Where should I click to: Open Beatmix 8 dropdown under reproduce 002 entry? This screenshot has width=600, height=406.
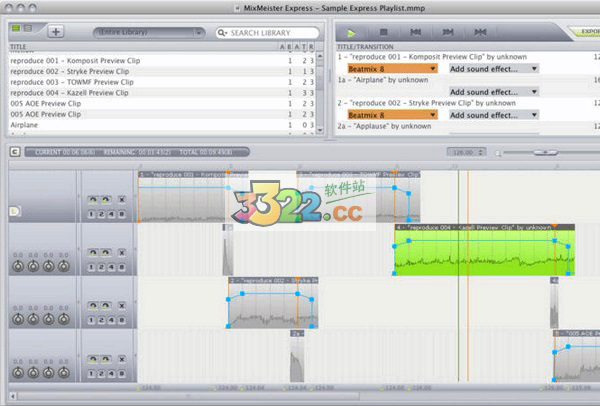[x=392, y=115]
